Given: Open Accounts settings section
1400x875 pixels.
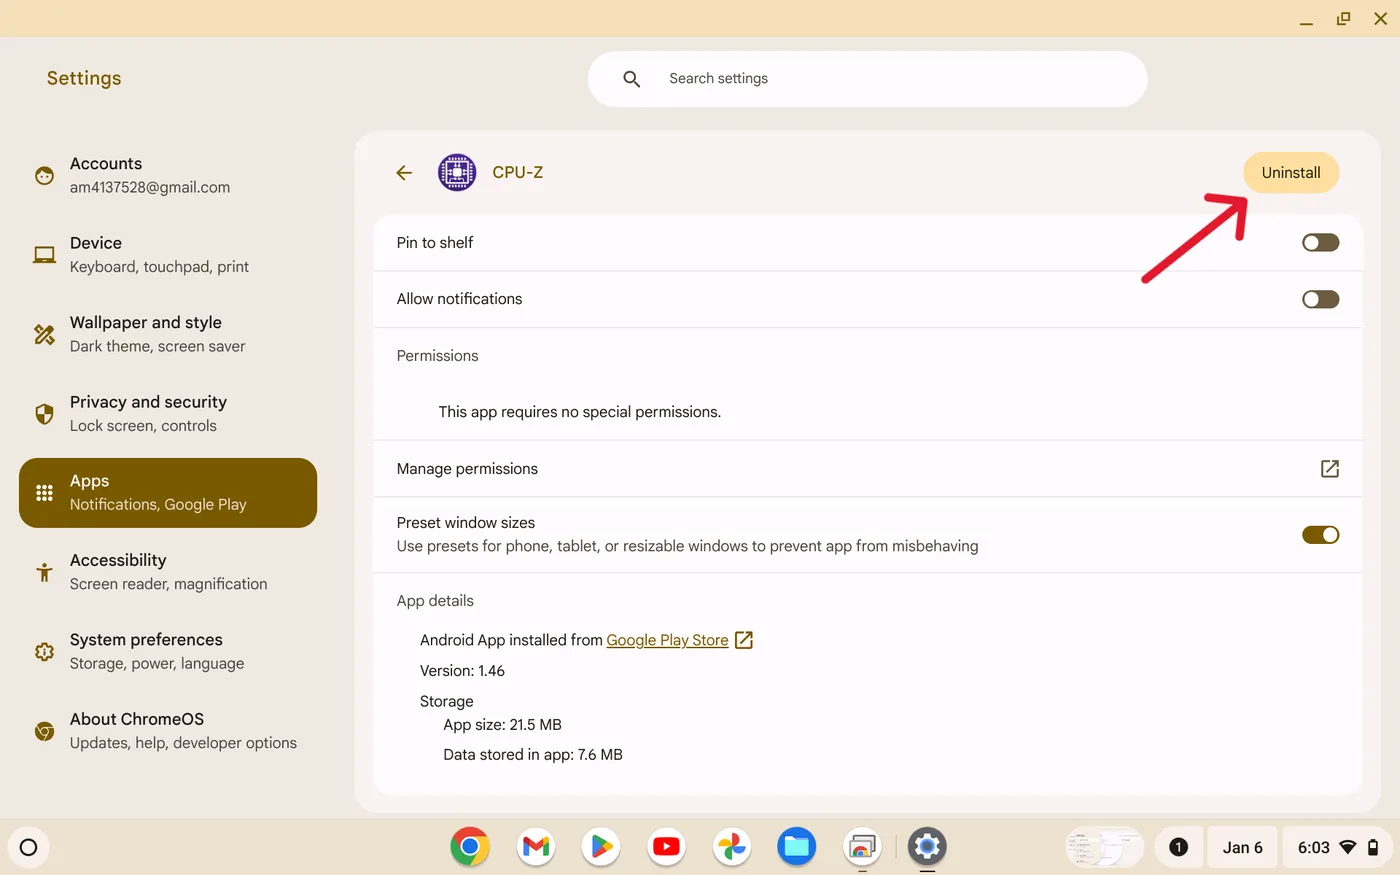Looking at the screenshot, I should (x=168, y=176).
